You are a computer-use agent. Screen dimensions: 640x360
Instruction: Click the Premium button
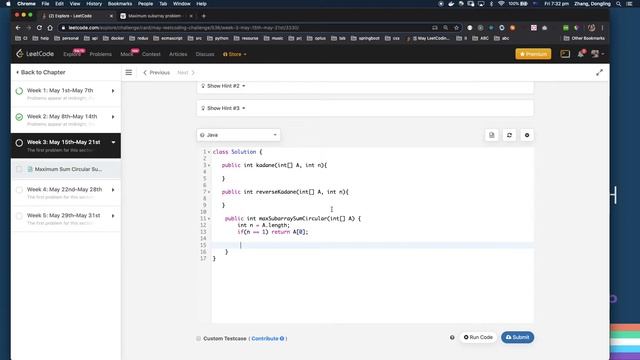533,54
